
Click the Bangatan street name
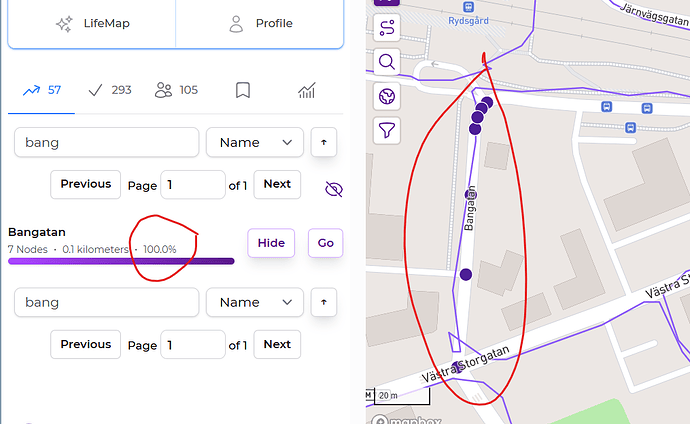tap(37, 232)
